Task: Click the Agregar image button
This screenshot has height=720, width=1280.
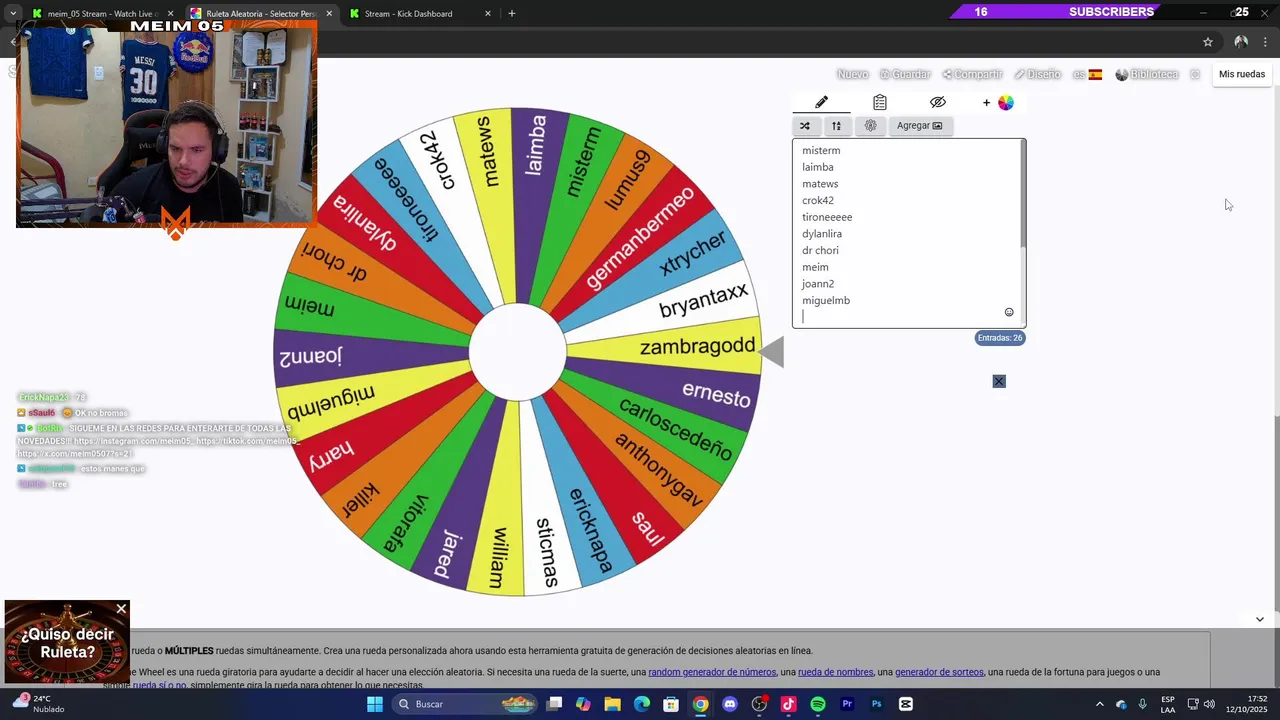Action: [x=919, y=126]
